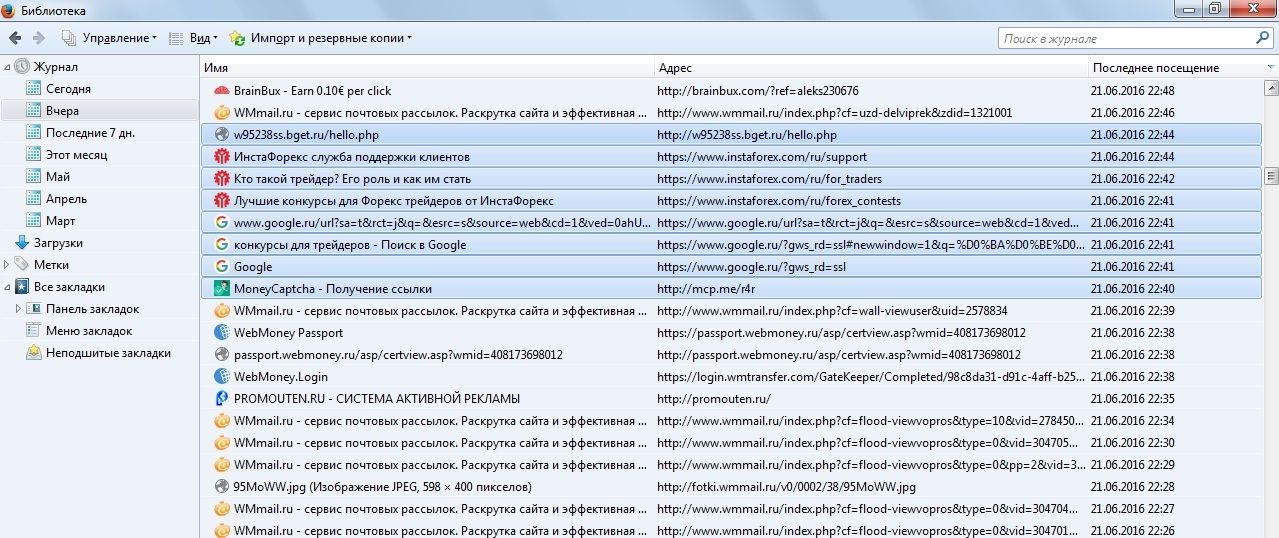This screenshot has height=538, width=1279.
Task: Click the calendar icon next to Март
Action: [34, 221]
